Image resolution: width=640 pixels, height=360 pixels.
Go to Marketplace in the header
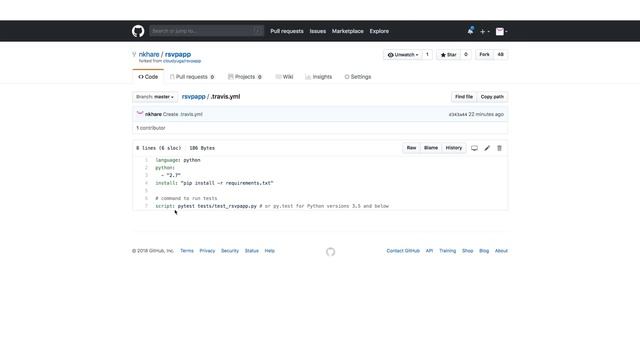pos(347,31)
